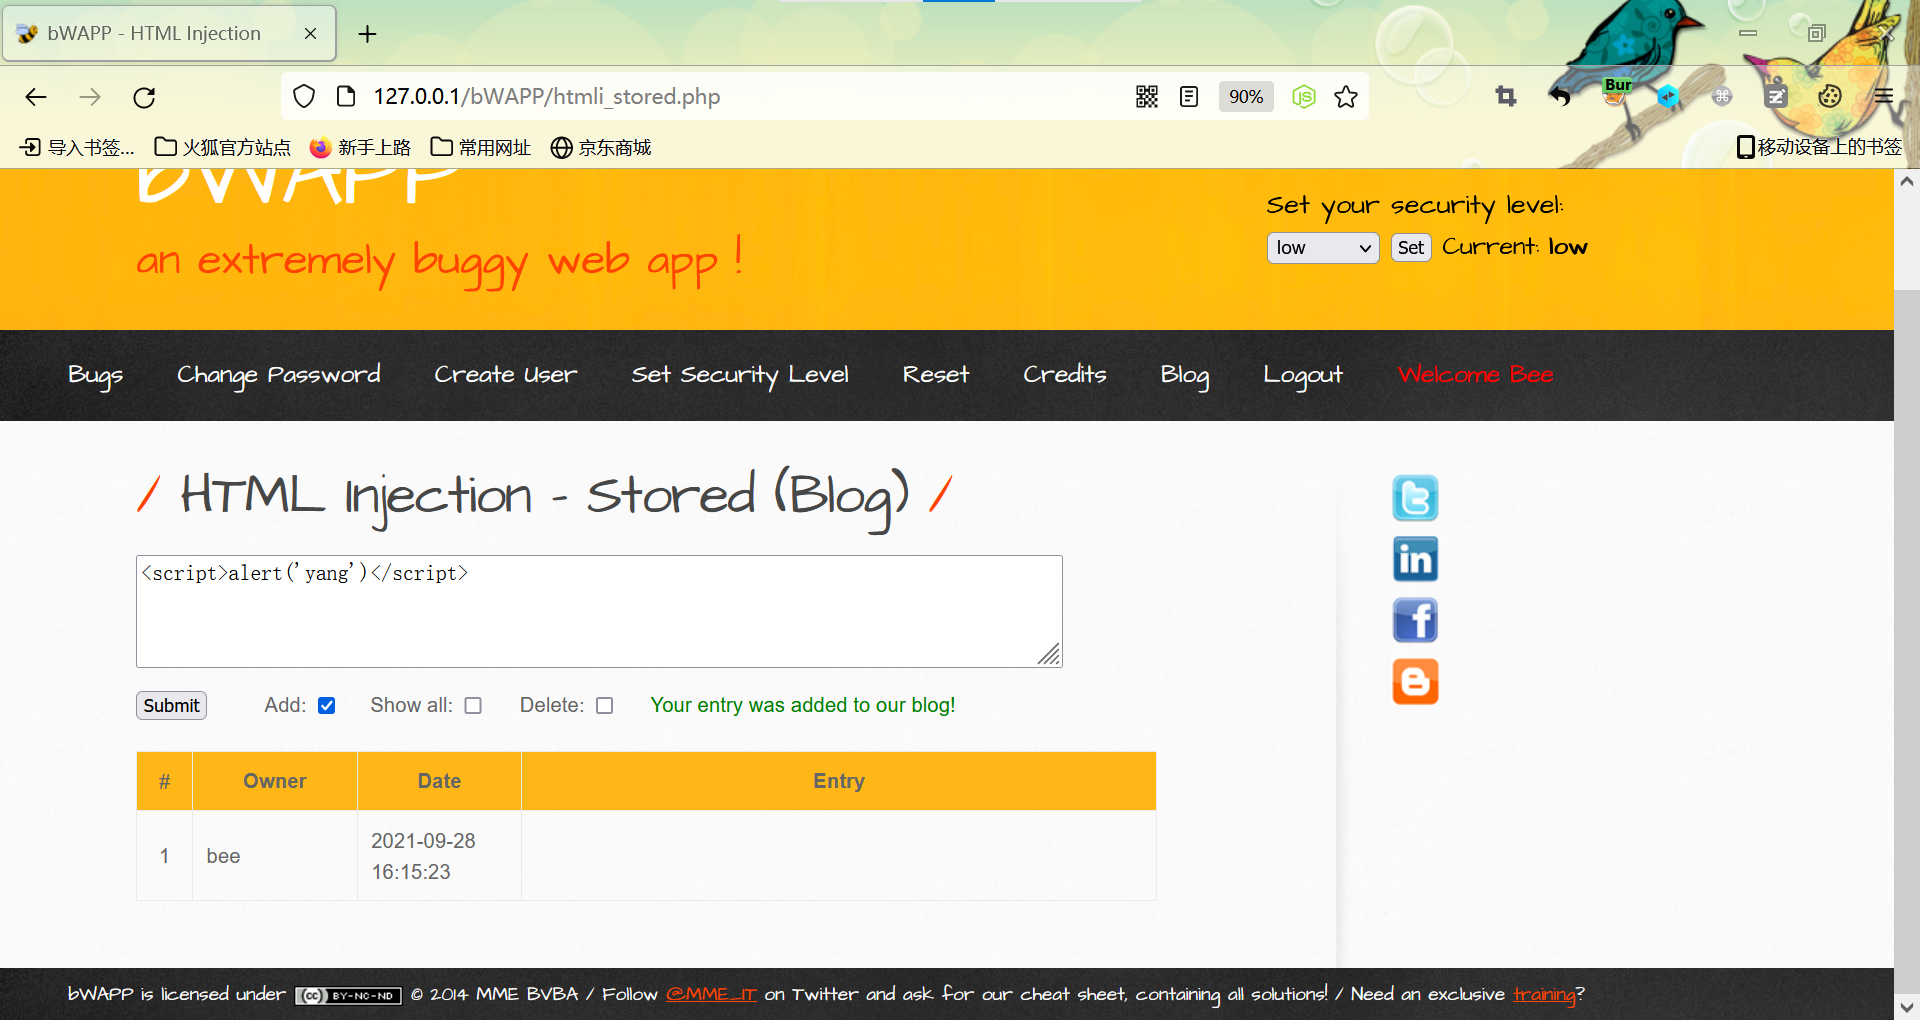Select the bWAPP HTML Injection tab
1920x1020 pixels.
169,34
